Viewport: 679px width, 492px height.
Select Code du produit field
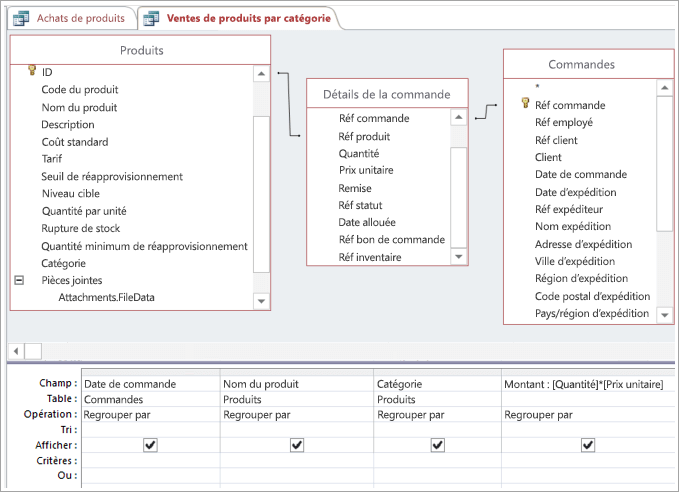click(80, 90)
